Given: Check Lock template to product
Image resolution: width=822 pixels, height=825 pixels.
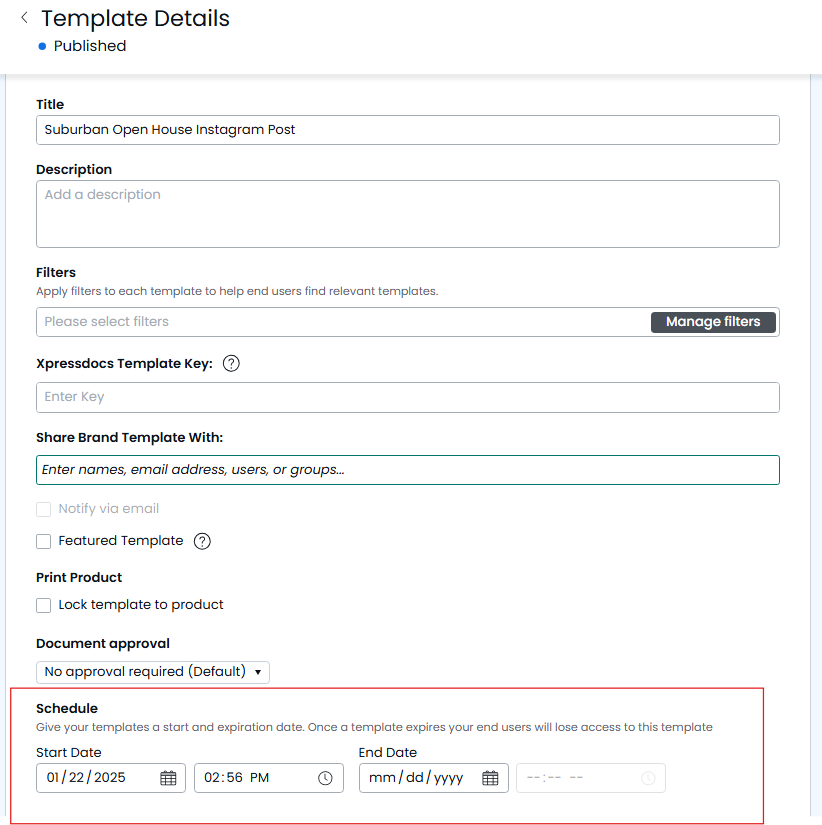Looking at the screenshot, I should (x=44, y=605).
